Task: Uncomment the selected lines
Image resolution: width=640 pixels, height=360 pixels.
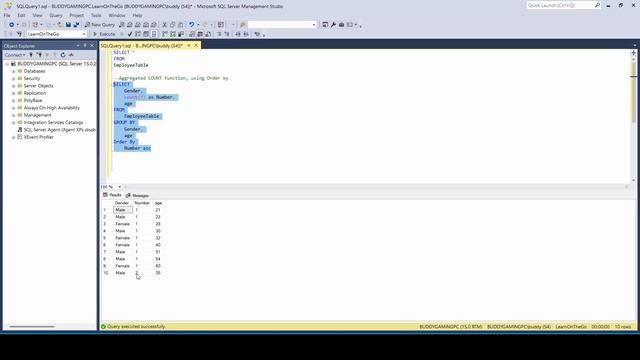Action: point(227,34)
